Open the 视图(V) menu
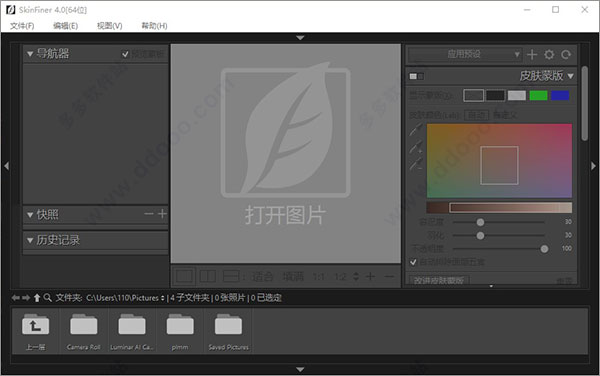Viewport: 600px width, 376px height. (x=109, y=26)
